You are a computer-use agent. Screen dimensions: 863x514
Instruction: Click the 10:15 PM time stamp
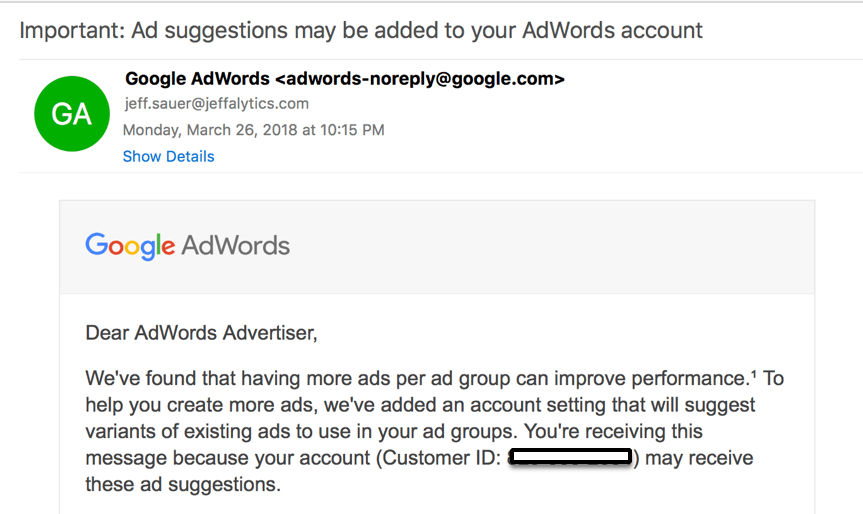pos(352,130)
